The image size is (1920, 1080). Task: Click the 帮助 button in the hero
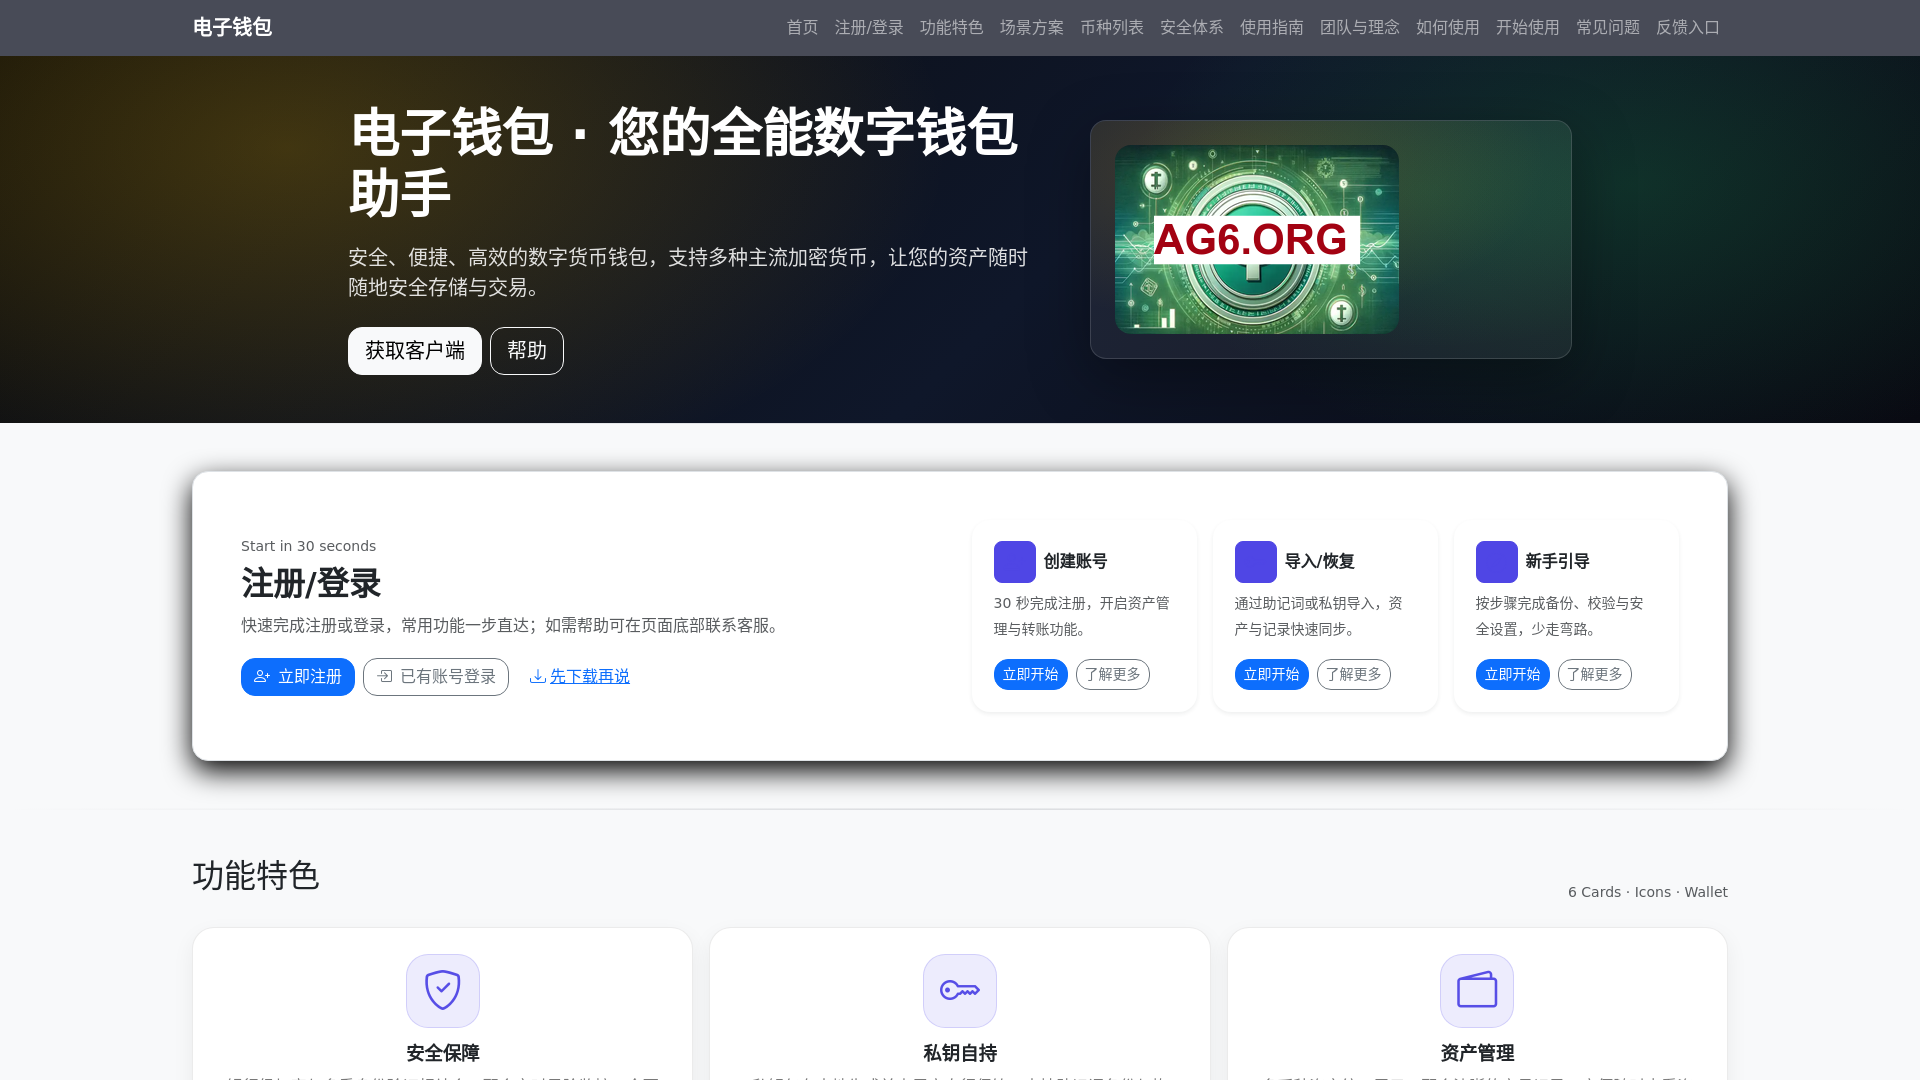click(527, 351)
